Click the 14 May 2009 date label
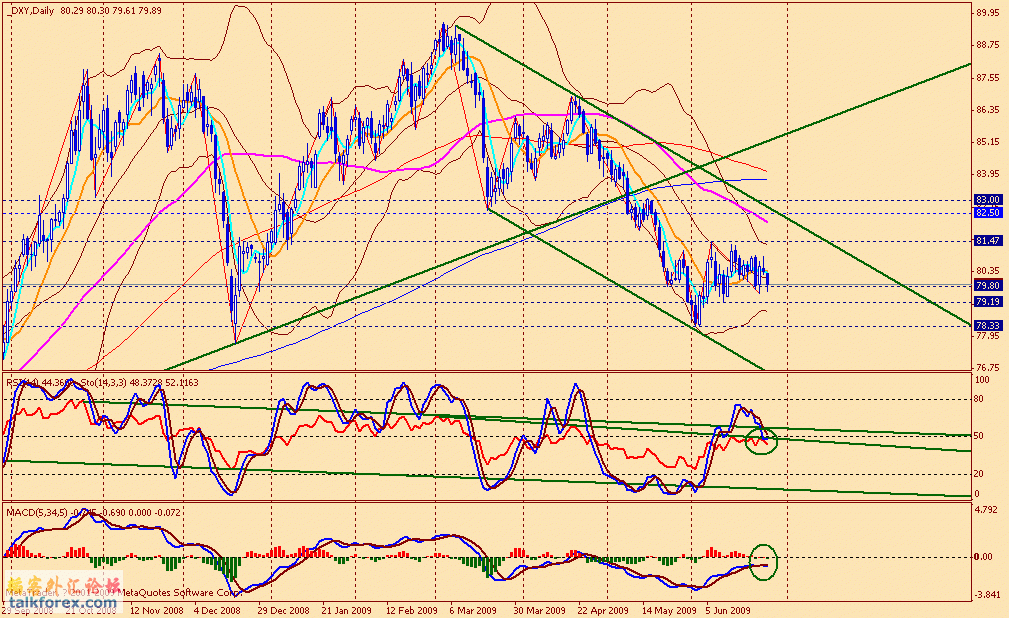1009x618 pixels. [x=669, y=610]
